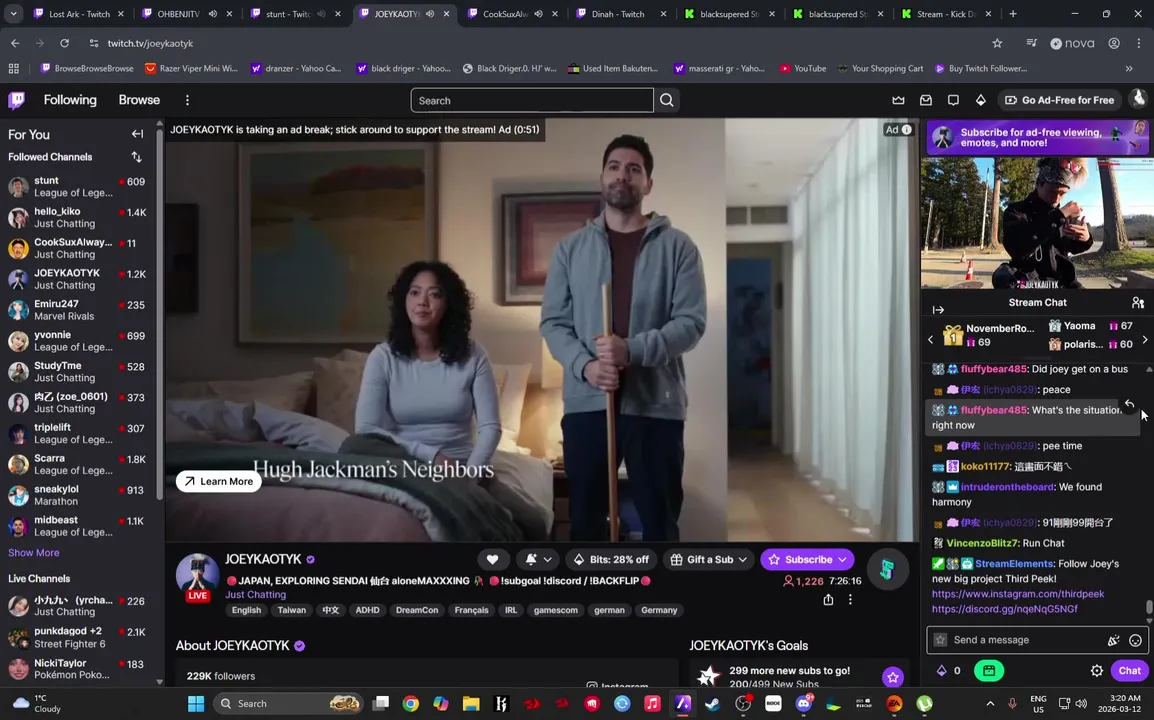Open top nav more options dots
The width and height of the screenshot is (1154, 720).
click(187, 100)
